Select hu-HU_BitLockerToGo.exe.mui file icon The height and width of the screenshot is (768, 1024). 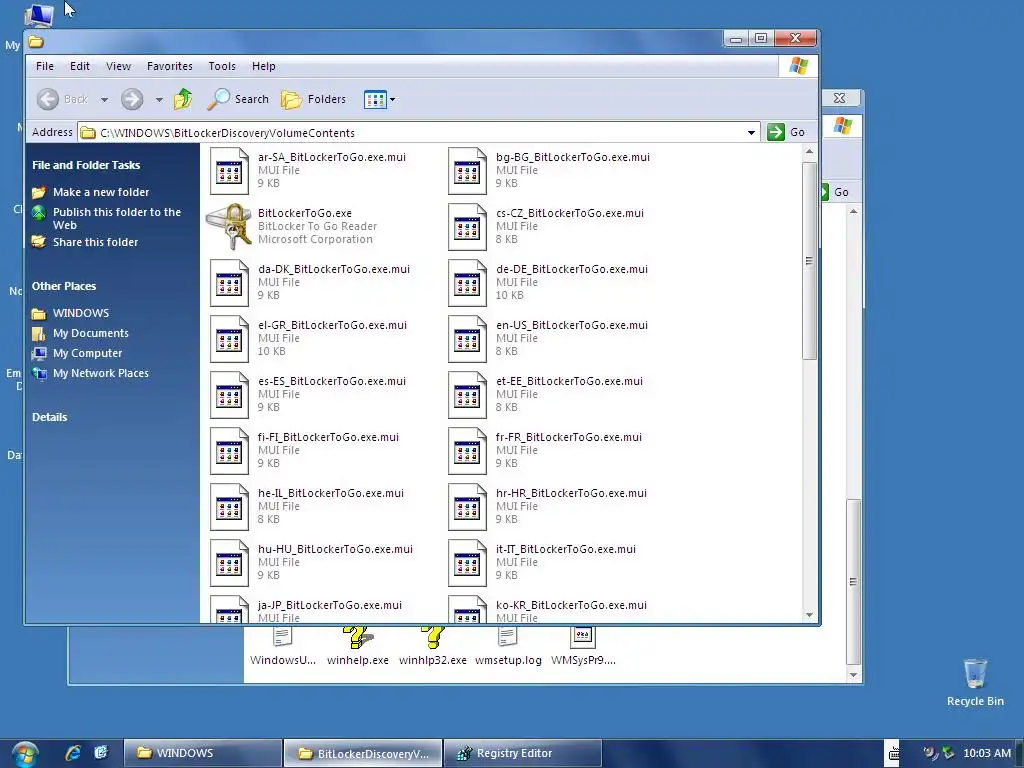[x=229, y=564]
